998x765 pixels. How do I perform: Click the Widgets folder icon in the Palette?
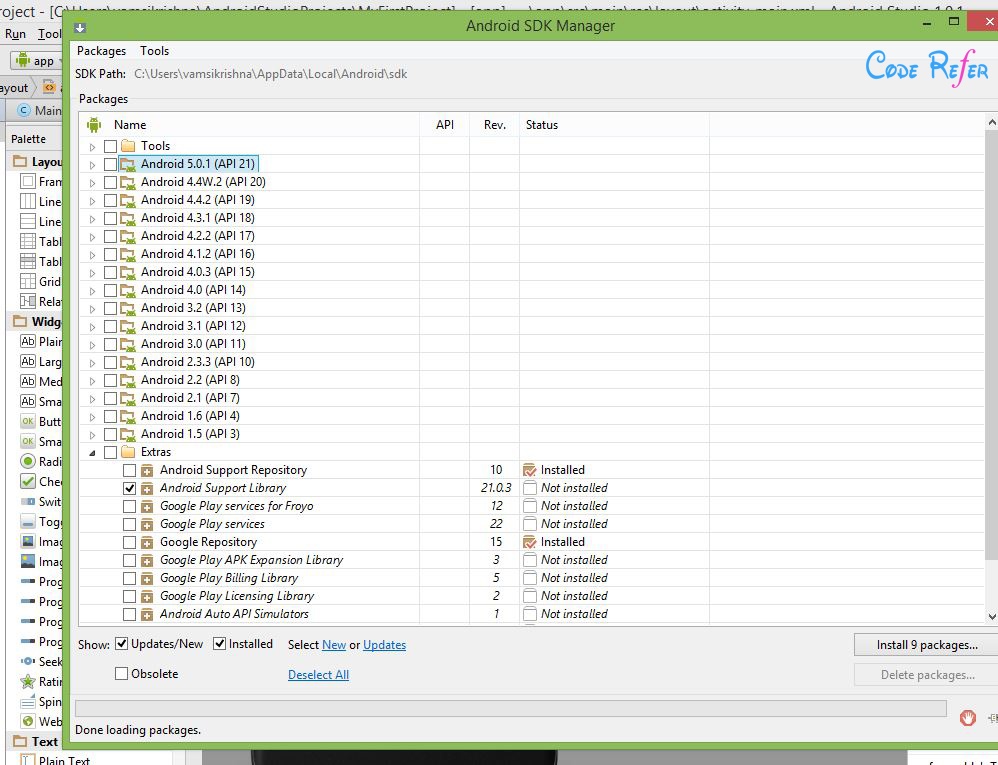click(x=20, y=321)
